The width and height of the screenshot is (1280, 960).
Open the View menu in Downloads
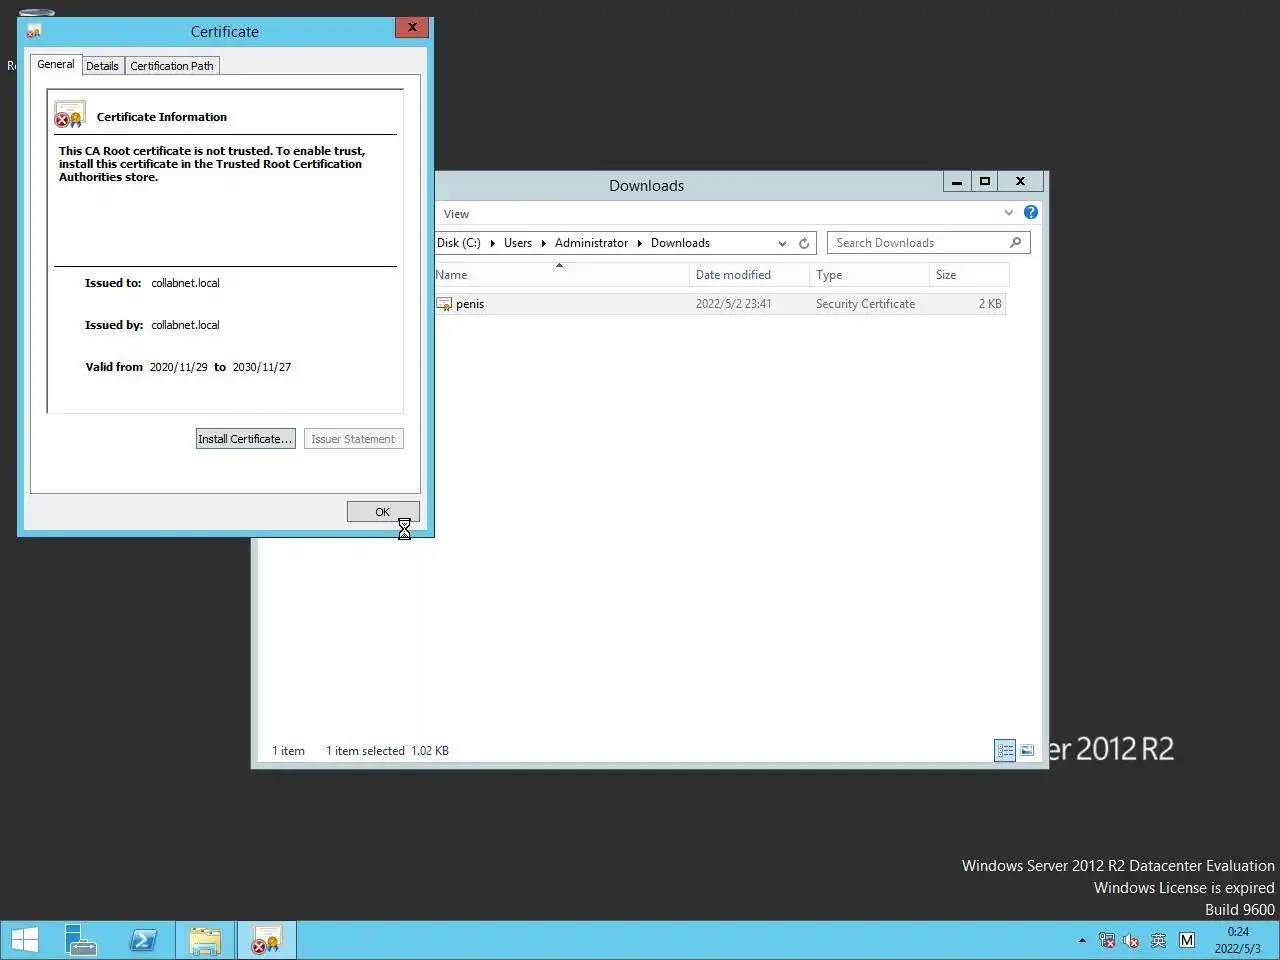[456, 214]
